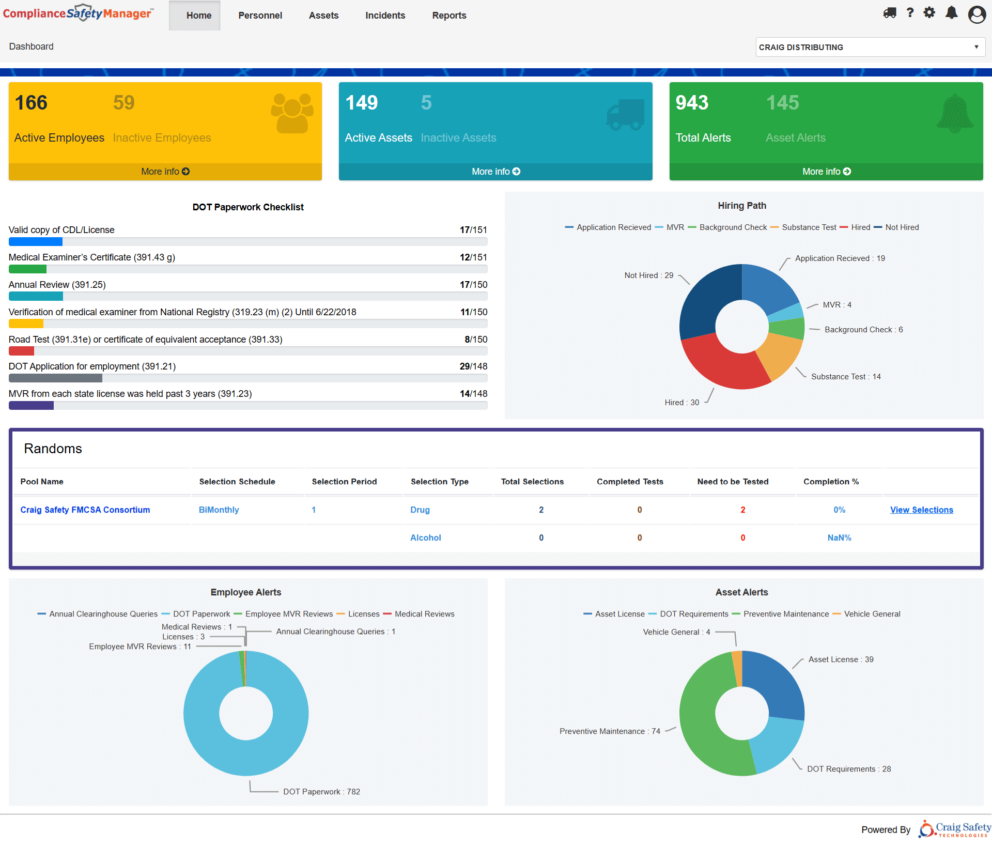
Task: Open the View Selections link
Action: [921, 509]
